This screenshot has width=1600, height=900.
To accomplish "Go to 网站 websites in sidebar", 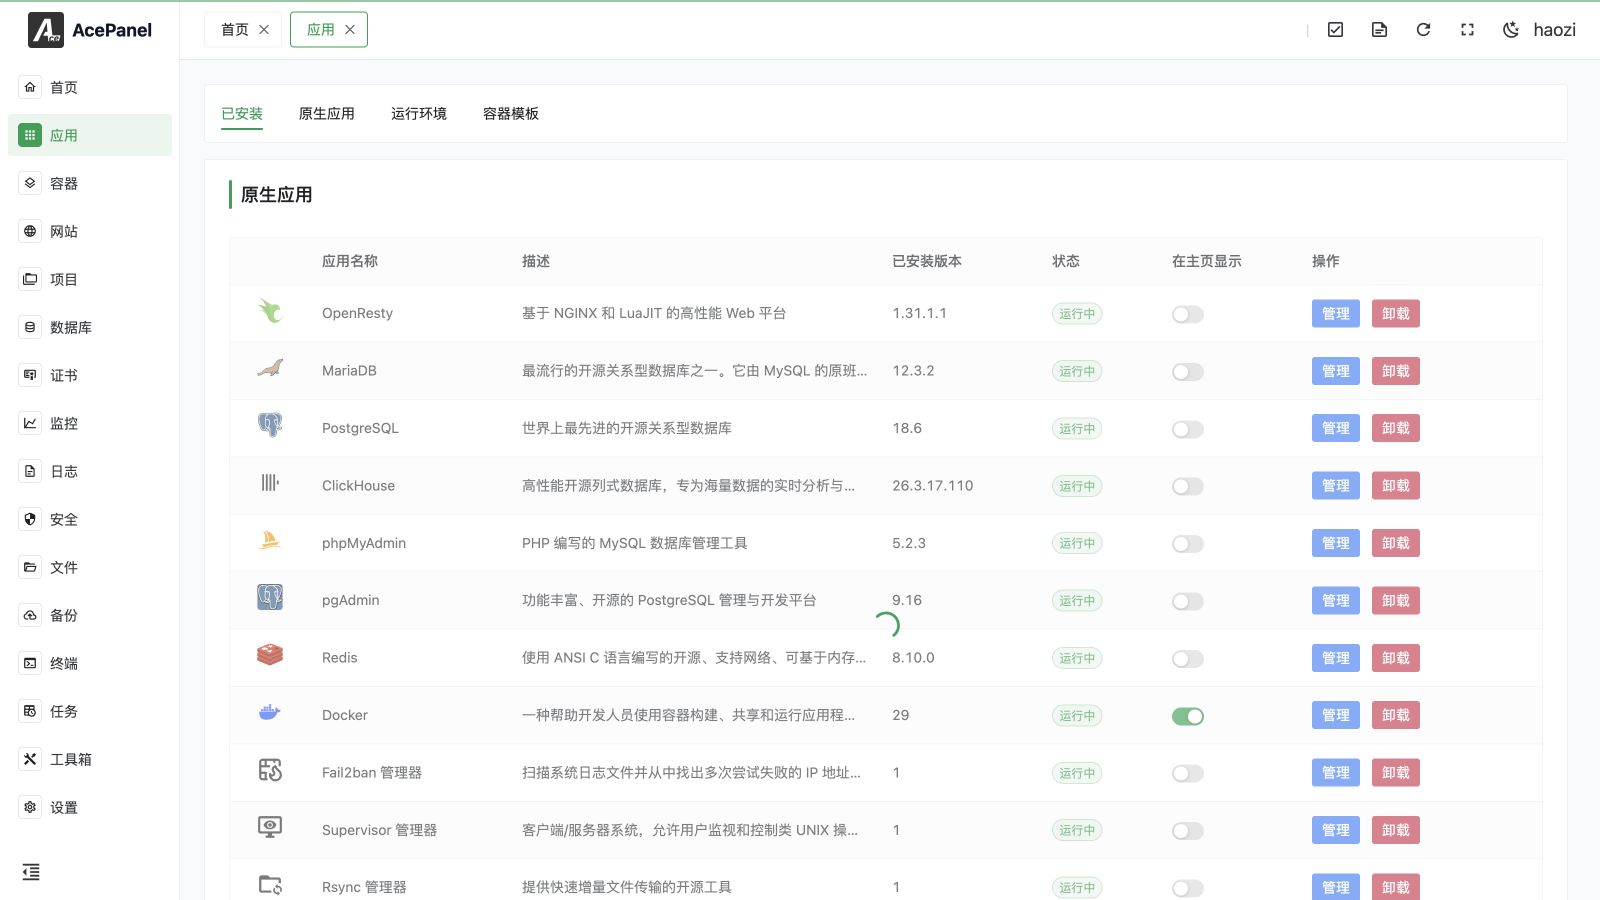I will [x=90, y=231].
